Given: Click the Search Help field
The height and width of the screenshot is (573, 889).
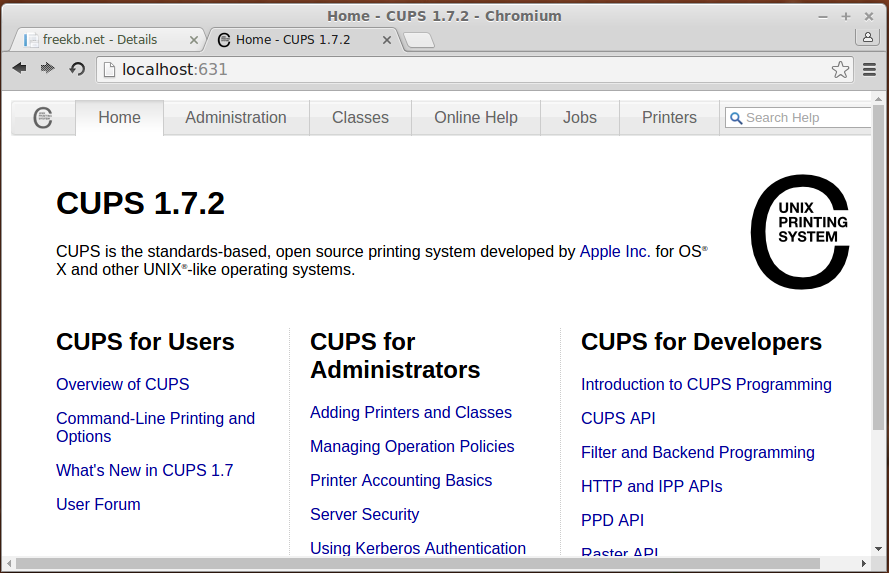Looking at the screenshot, I should tap(798, 118).
